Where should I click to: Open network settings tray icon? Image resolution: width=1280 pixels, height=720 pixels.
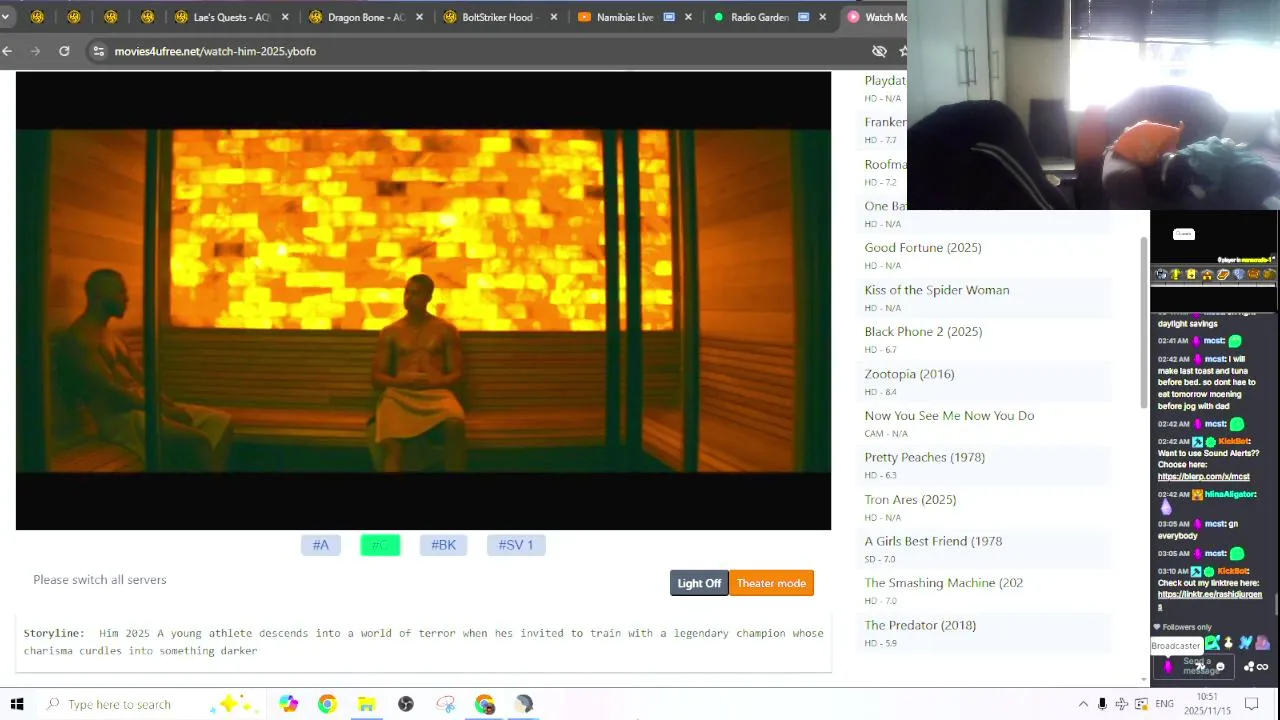(x=1122, y=704)
